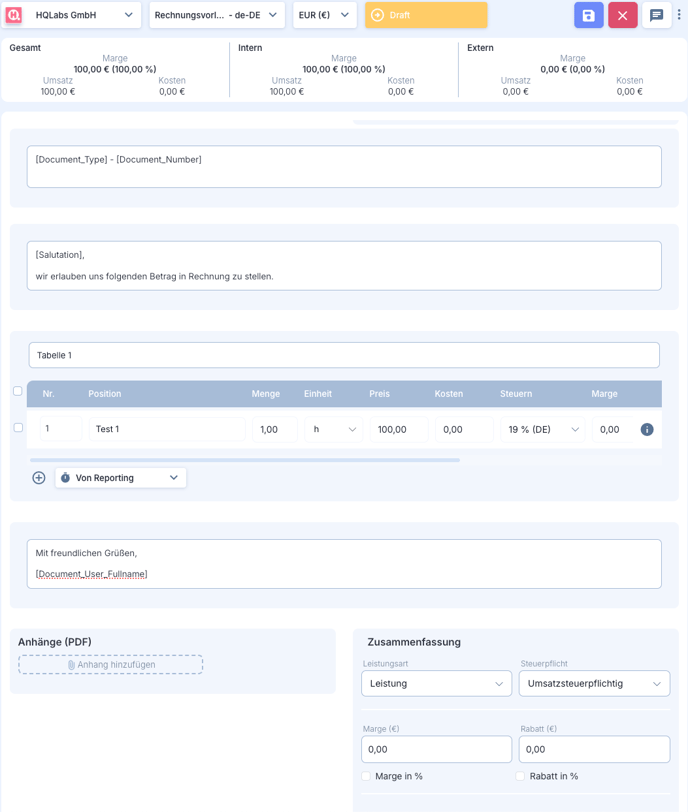Check the row 1 position checkbox
Image resolution: width=688 pixels, height=812 pixels.
(x=18, y=428)
